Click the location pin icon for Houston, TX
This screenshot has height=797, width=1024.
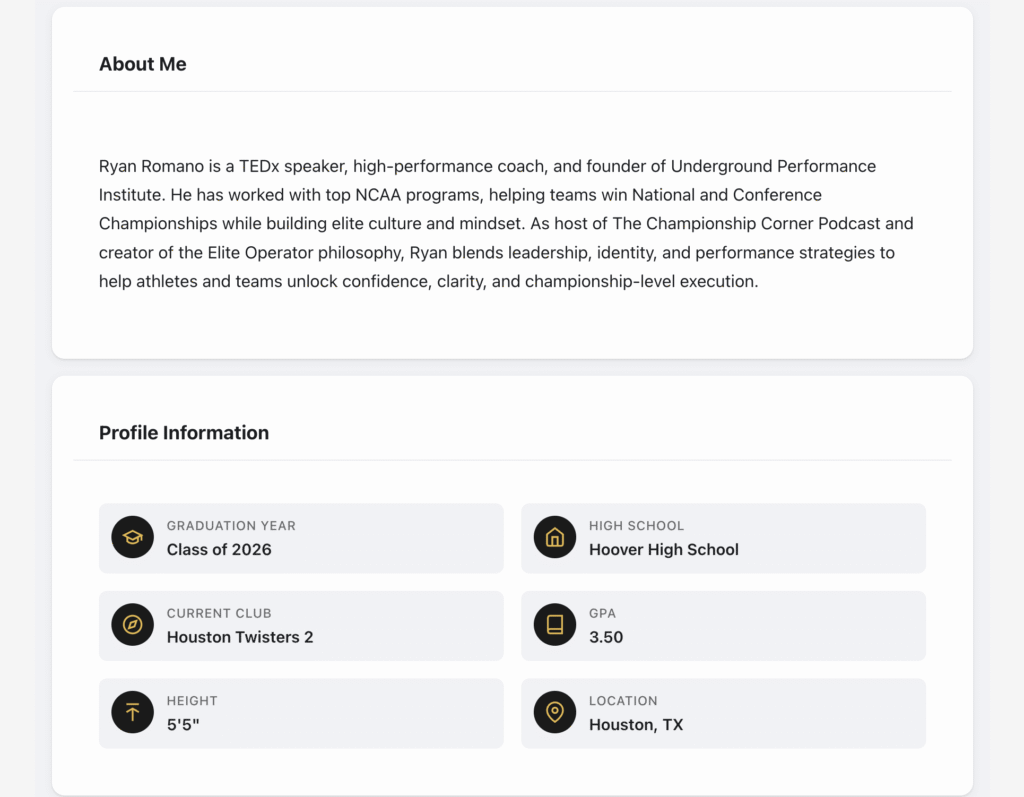coord(554,713)
